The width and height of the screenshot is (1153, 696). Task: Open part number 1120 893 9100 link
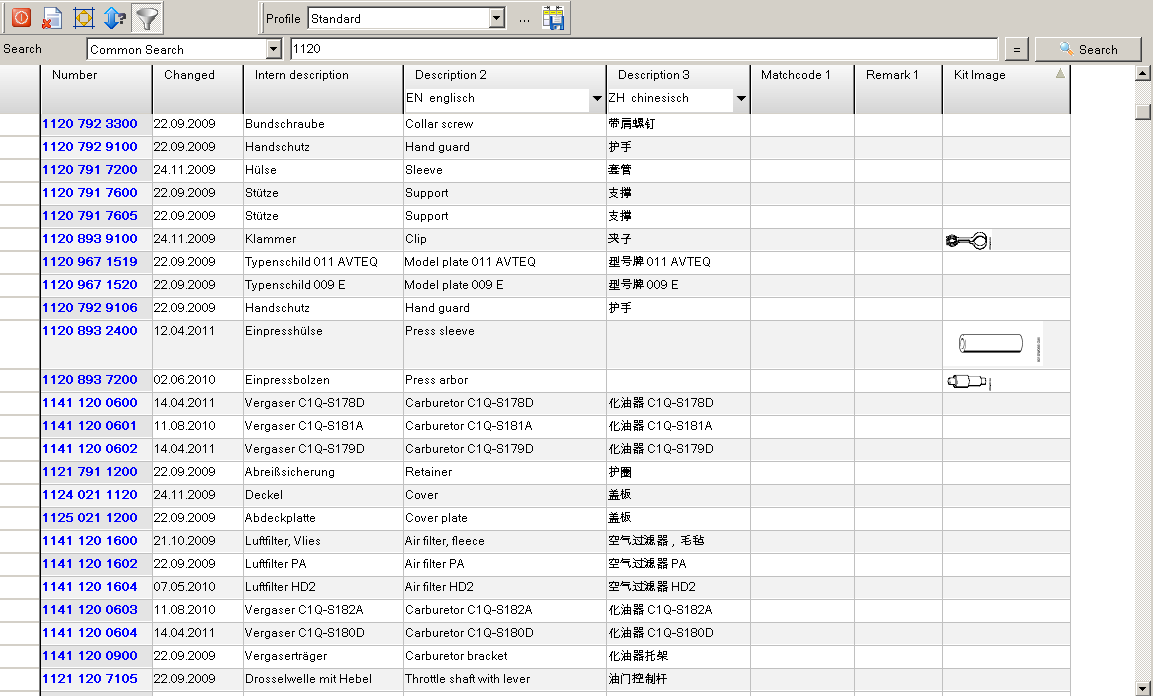(90, 239)
